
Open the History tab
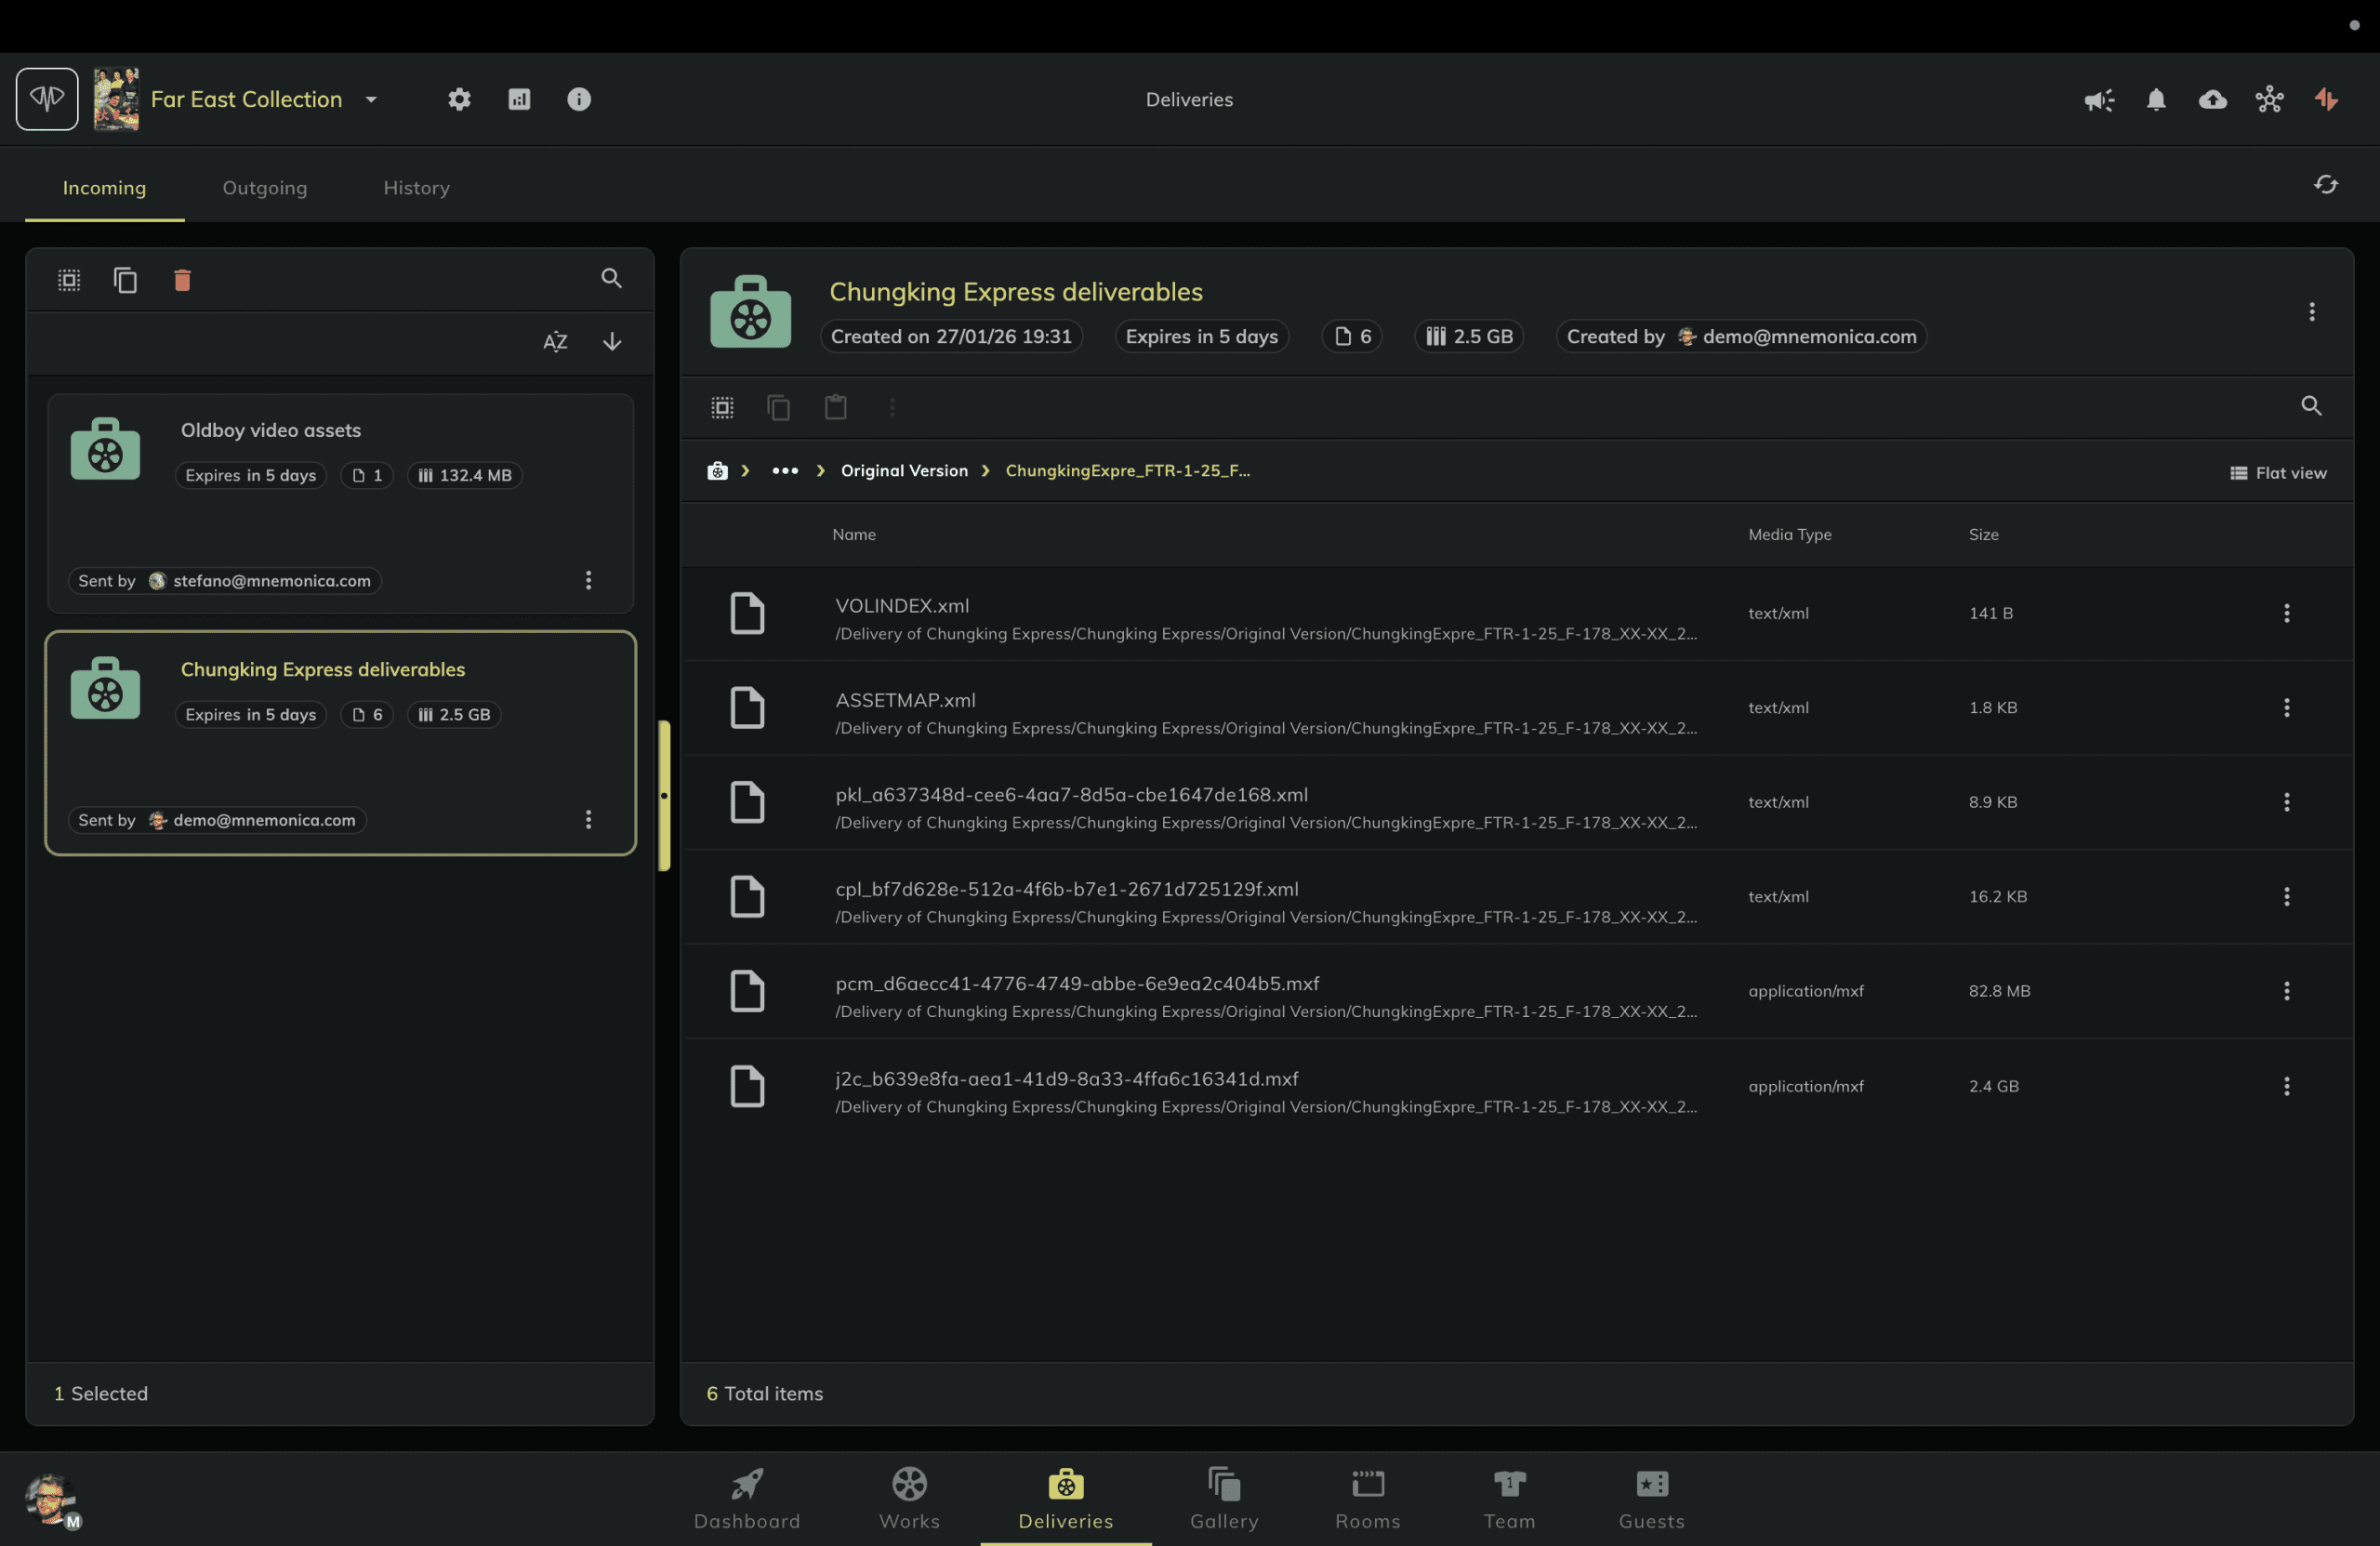416,187
